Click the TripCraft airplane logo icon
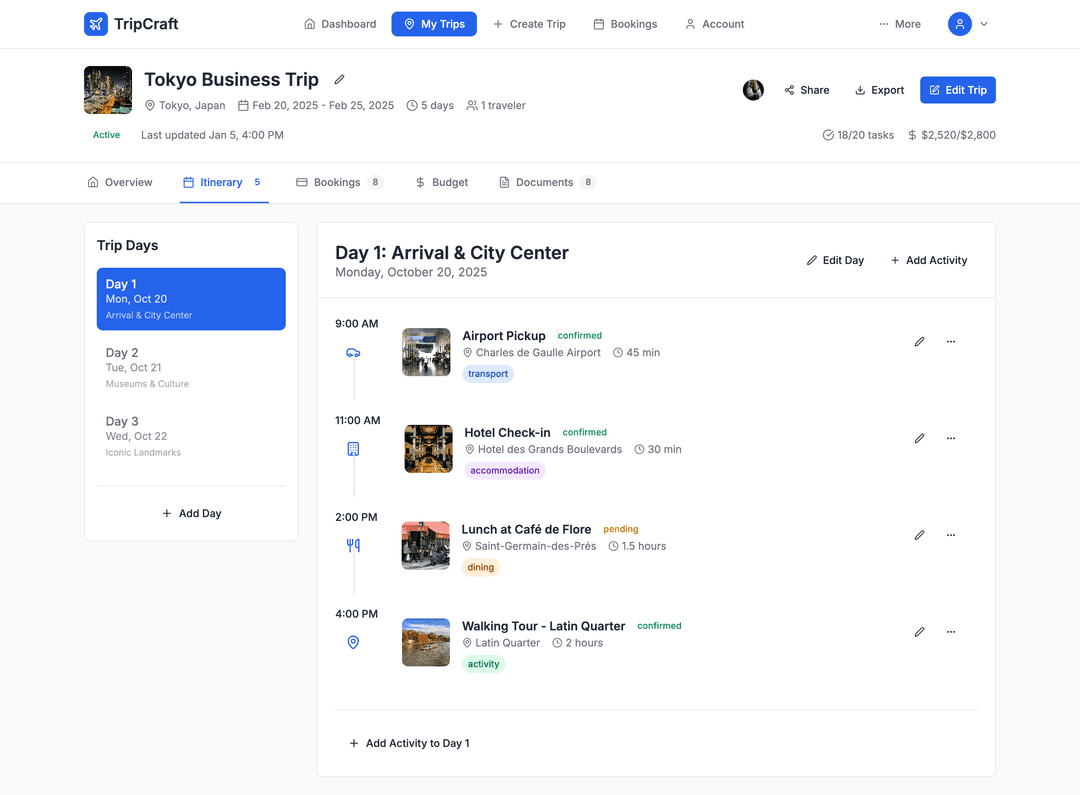The width and height of the screenshot is (1080, 795). pyautogui.click(x=96, y=24)
